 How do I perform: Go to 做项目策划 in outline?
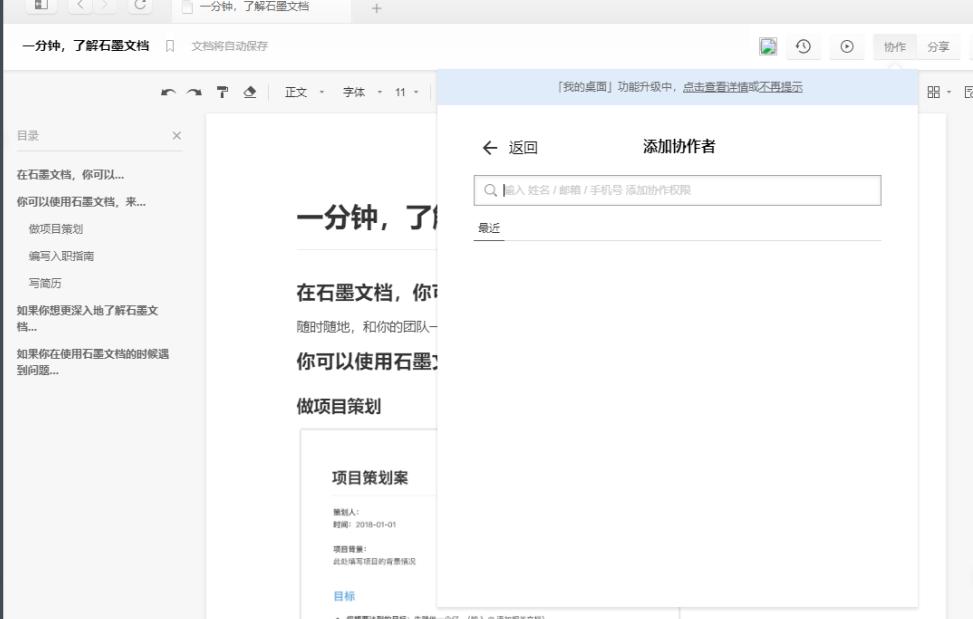pyautogui.click(x=56, y=229)
